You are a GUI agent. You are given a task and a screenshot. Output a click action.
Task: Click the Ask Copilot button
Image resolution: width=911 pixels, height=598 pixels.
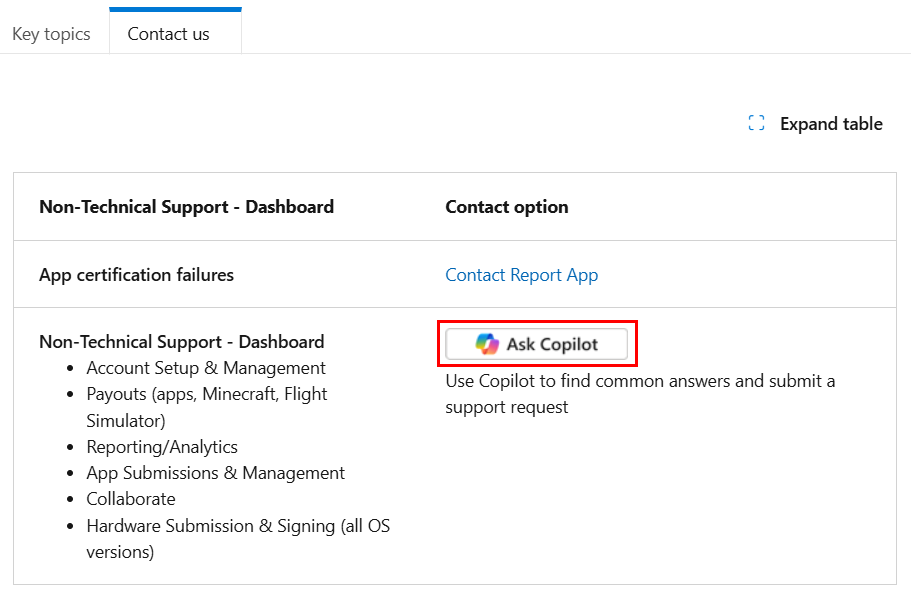(537, 343)
